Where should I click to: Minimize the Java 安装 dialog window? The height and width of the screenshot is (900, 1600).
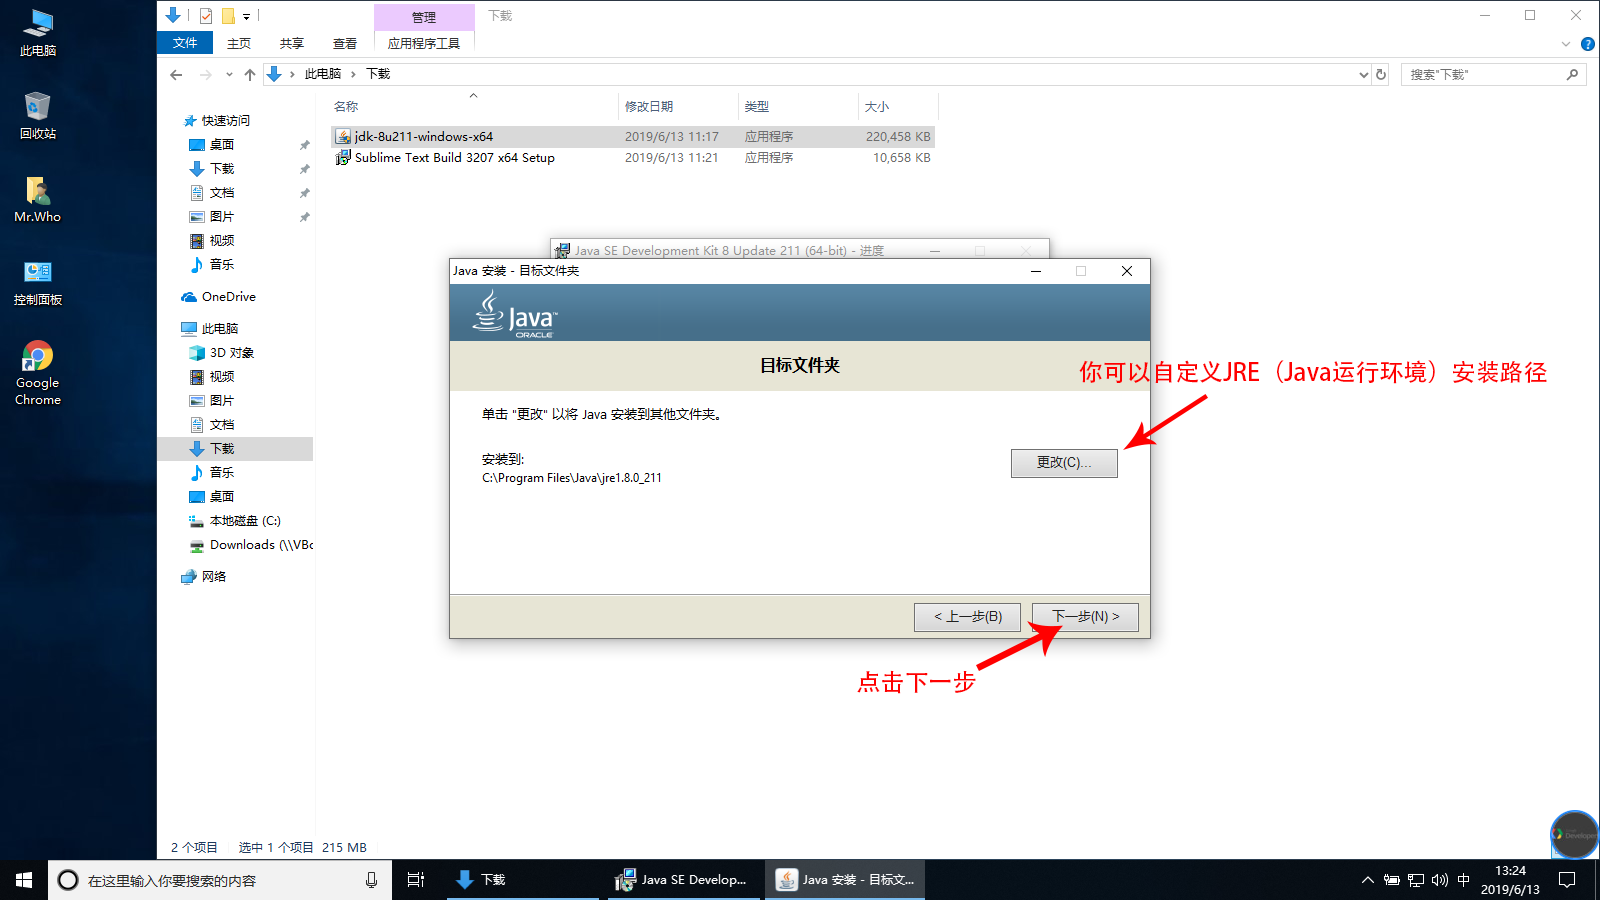(x=1036, y=271)
